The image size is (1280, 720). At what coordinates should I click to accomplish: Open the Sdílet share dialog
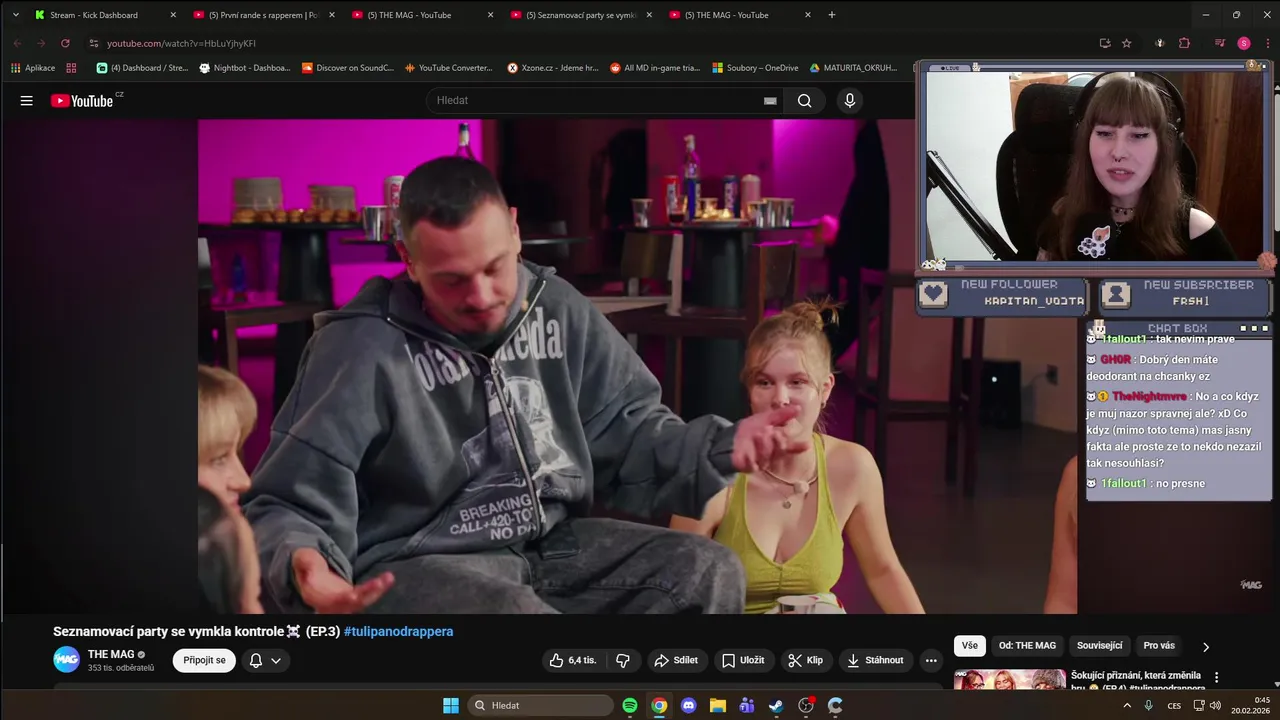pyautogui.click(x=676, y=660)
